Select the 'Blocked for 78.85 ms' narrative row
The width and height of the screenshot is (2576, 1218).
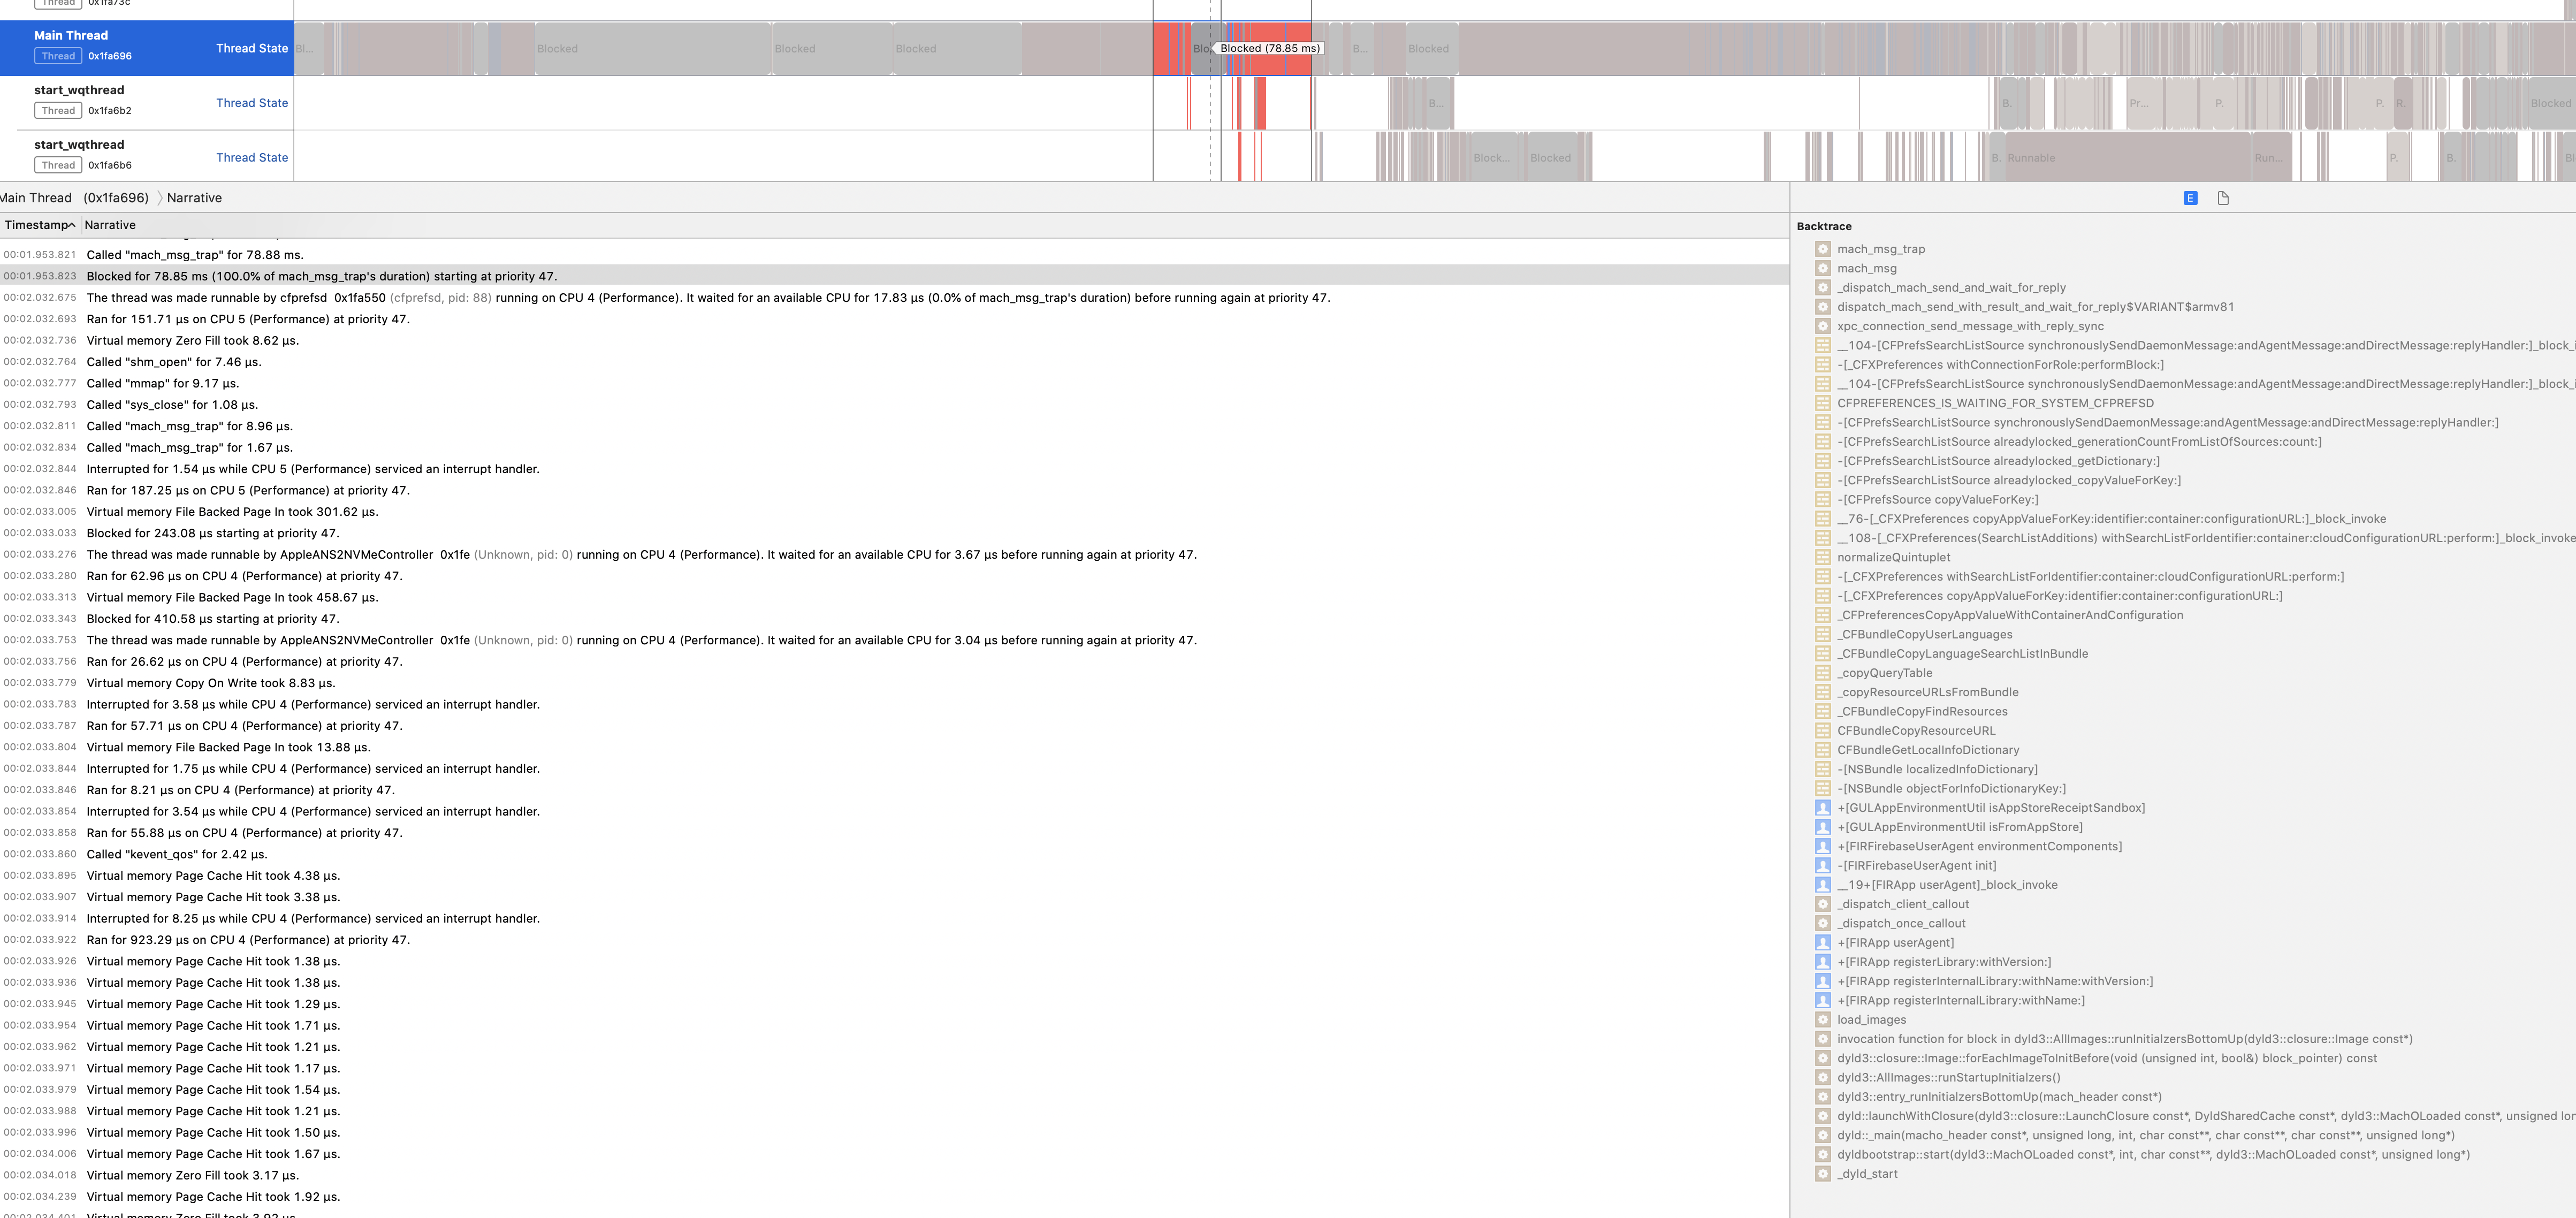[x=320, y=276]
